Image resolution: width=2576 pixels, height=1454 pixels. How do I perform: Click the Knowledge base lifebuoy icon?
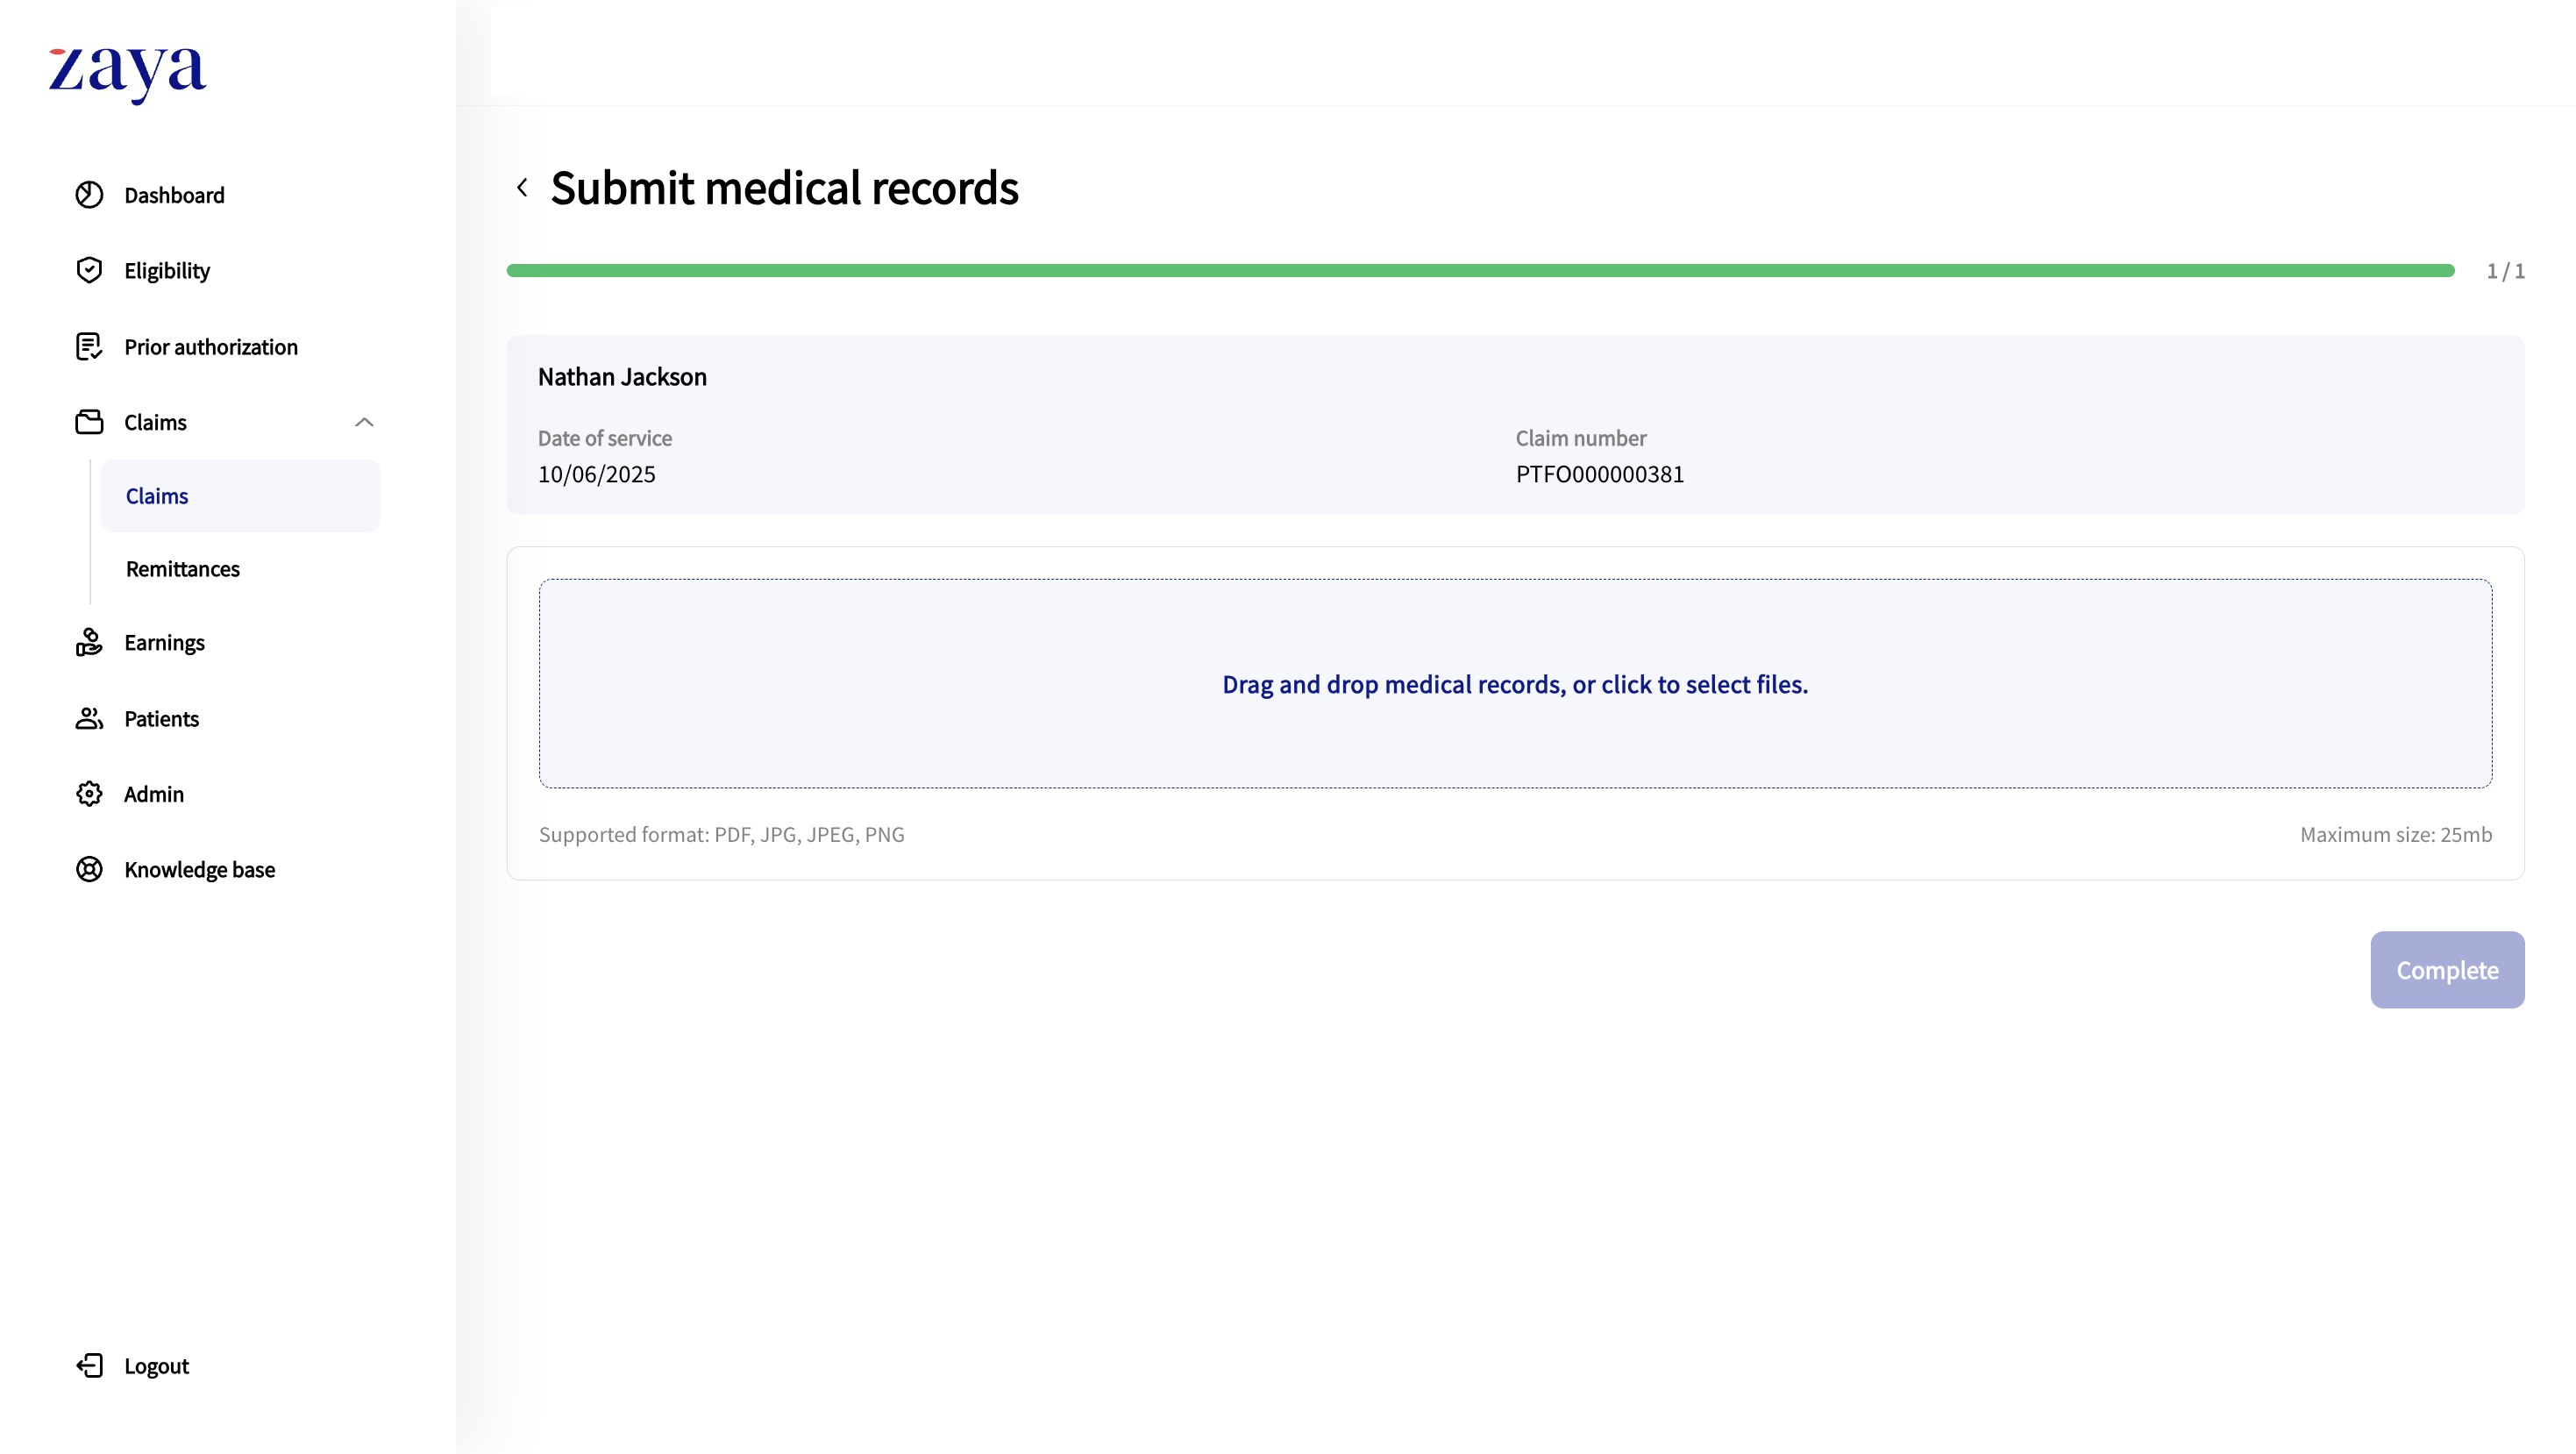89,869
